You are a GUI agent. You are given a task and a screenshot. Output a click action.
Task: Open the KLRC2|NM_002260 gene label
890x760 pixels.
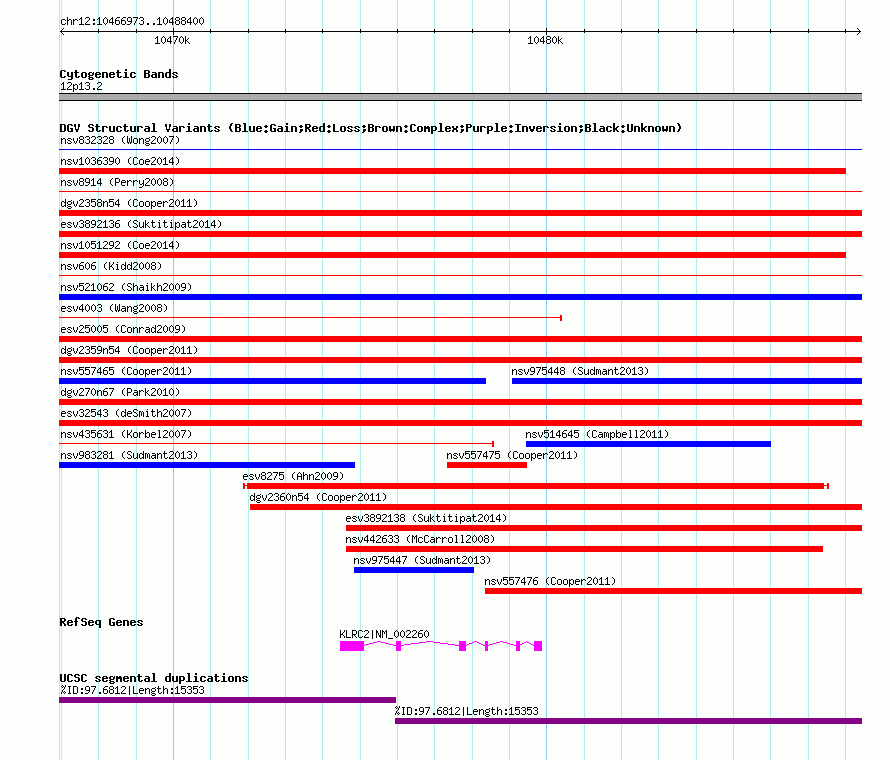click(x=384, y=634)
